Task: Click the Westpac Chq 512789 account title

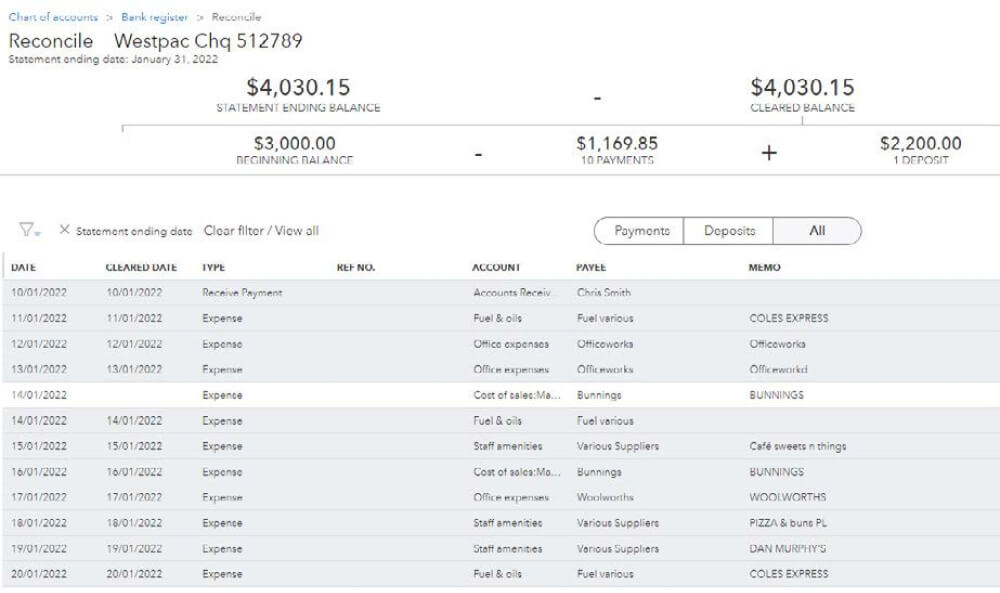Action: [208, 41]
